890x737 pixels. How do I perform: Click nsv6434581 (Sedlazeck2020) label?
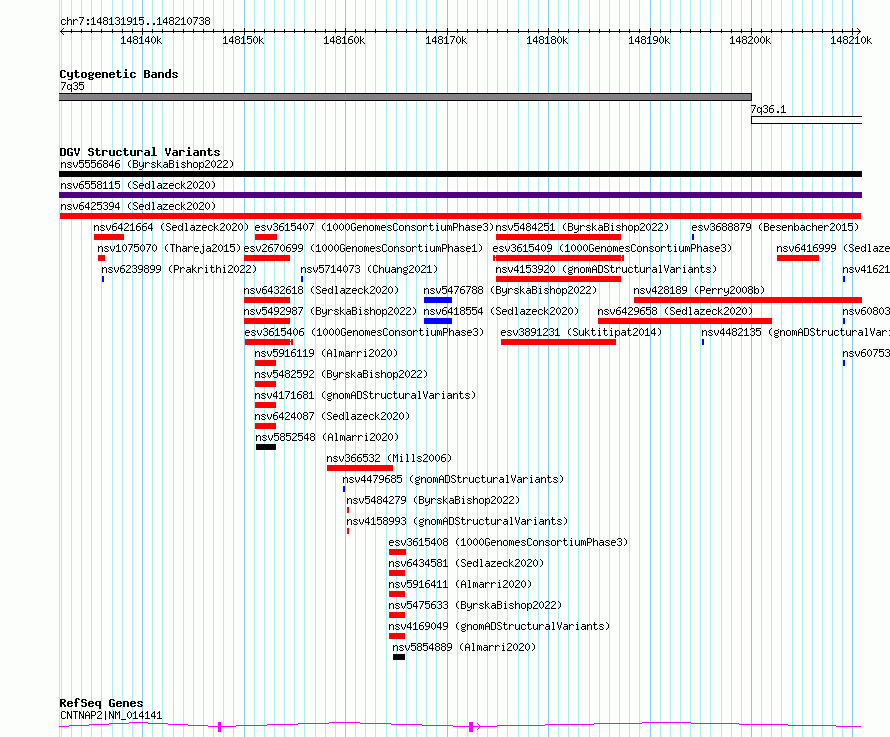point(466,563)
